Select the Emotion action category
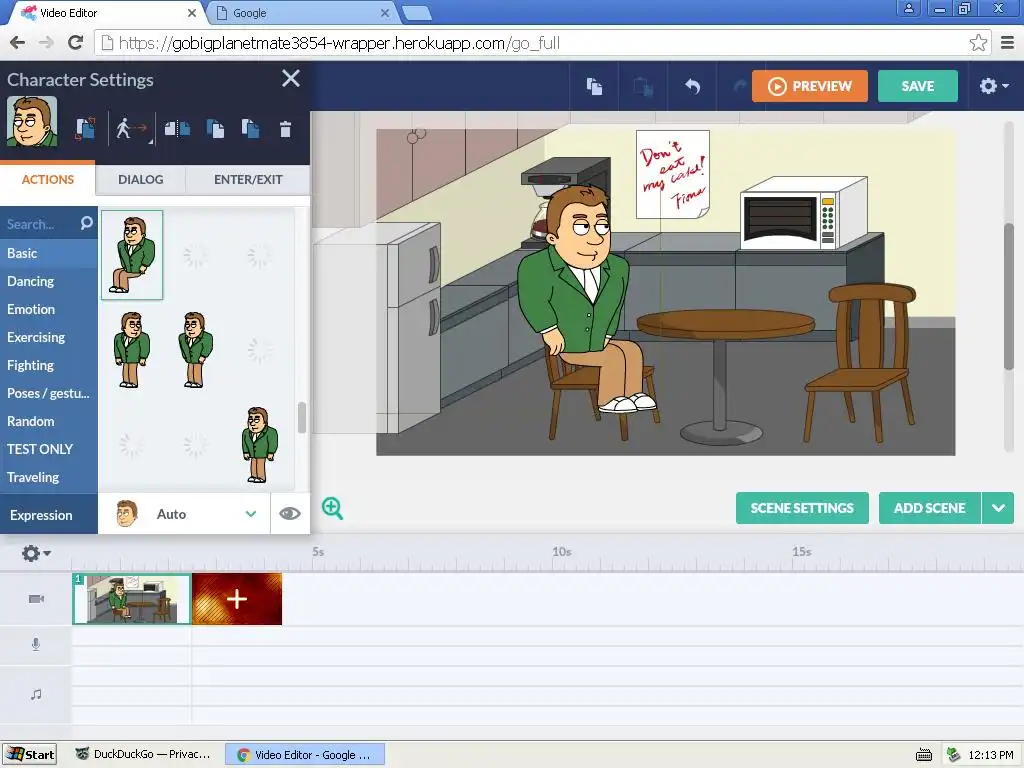Viewport: 1024px width, 768px height. point(49,310)
